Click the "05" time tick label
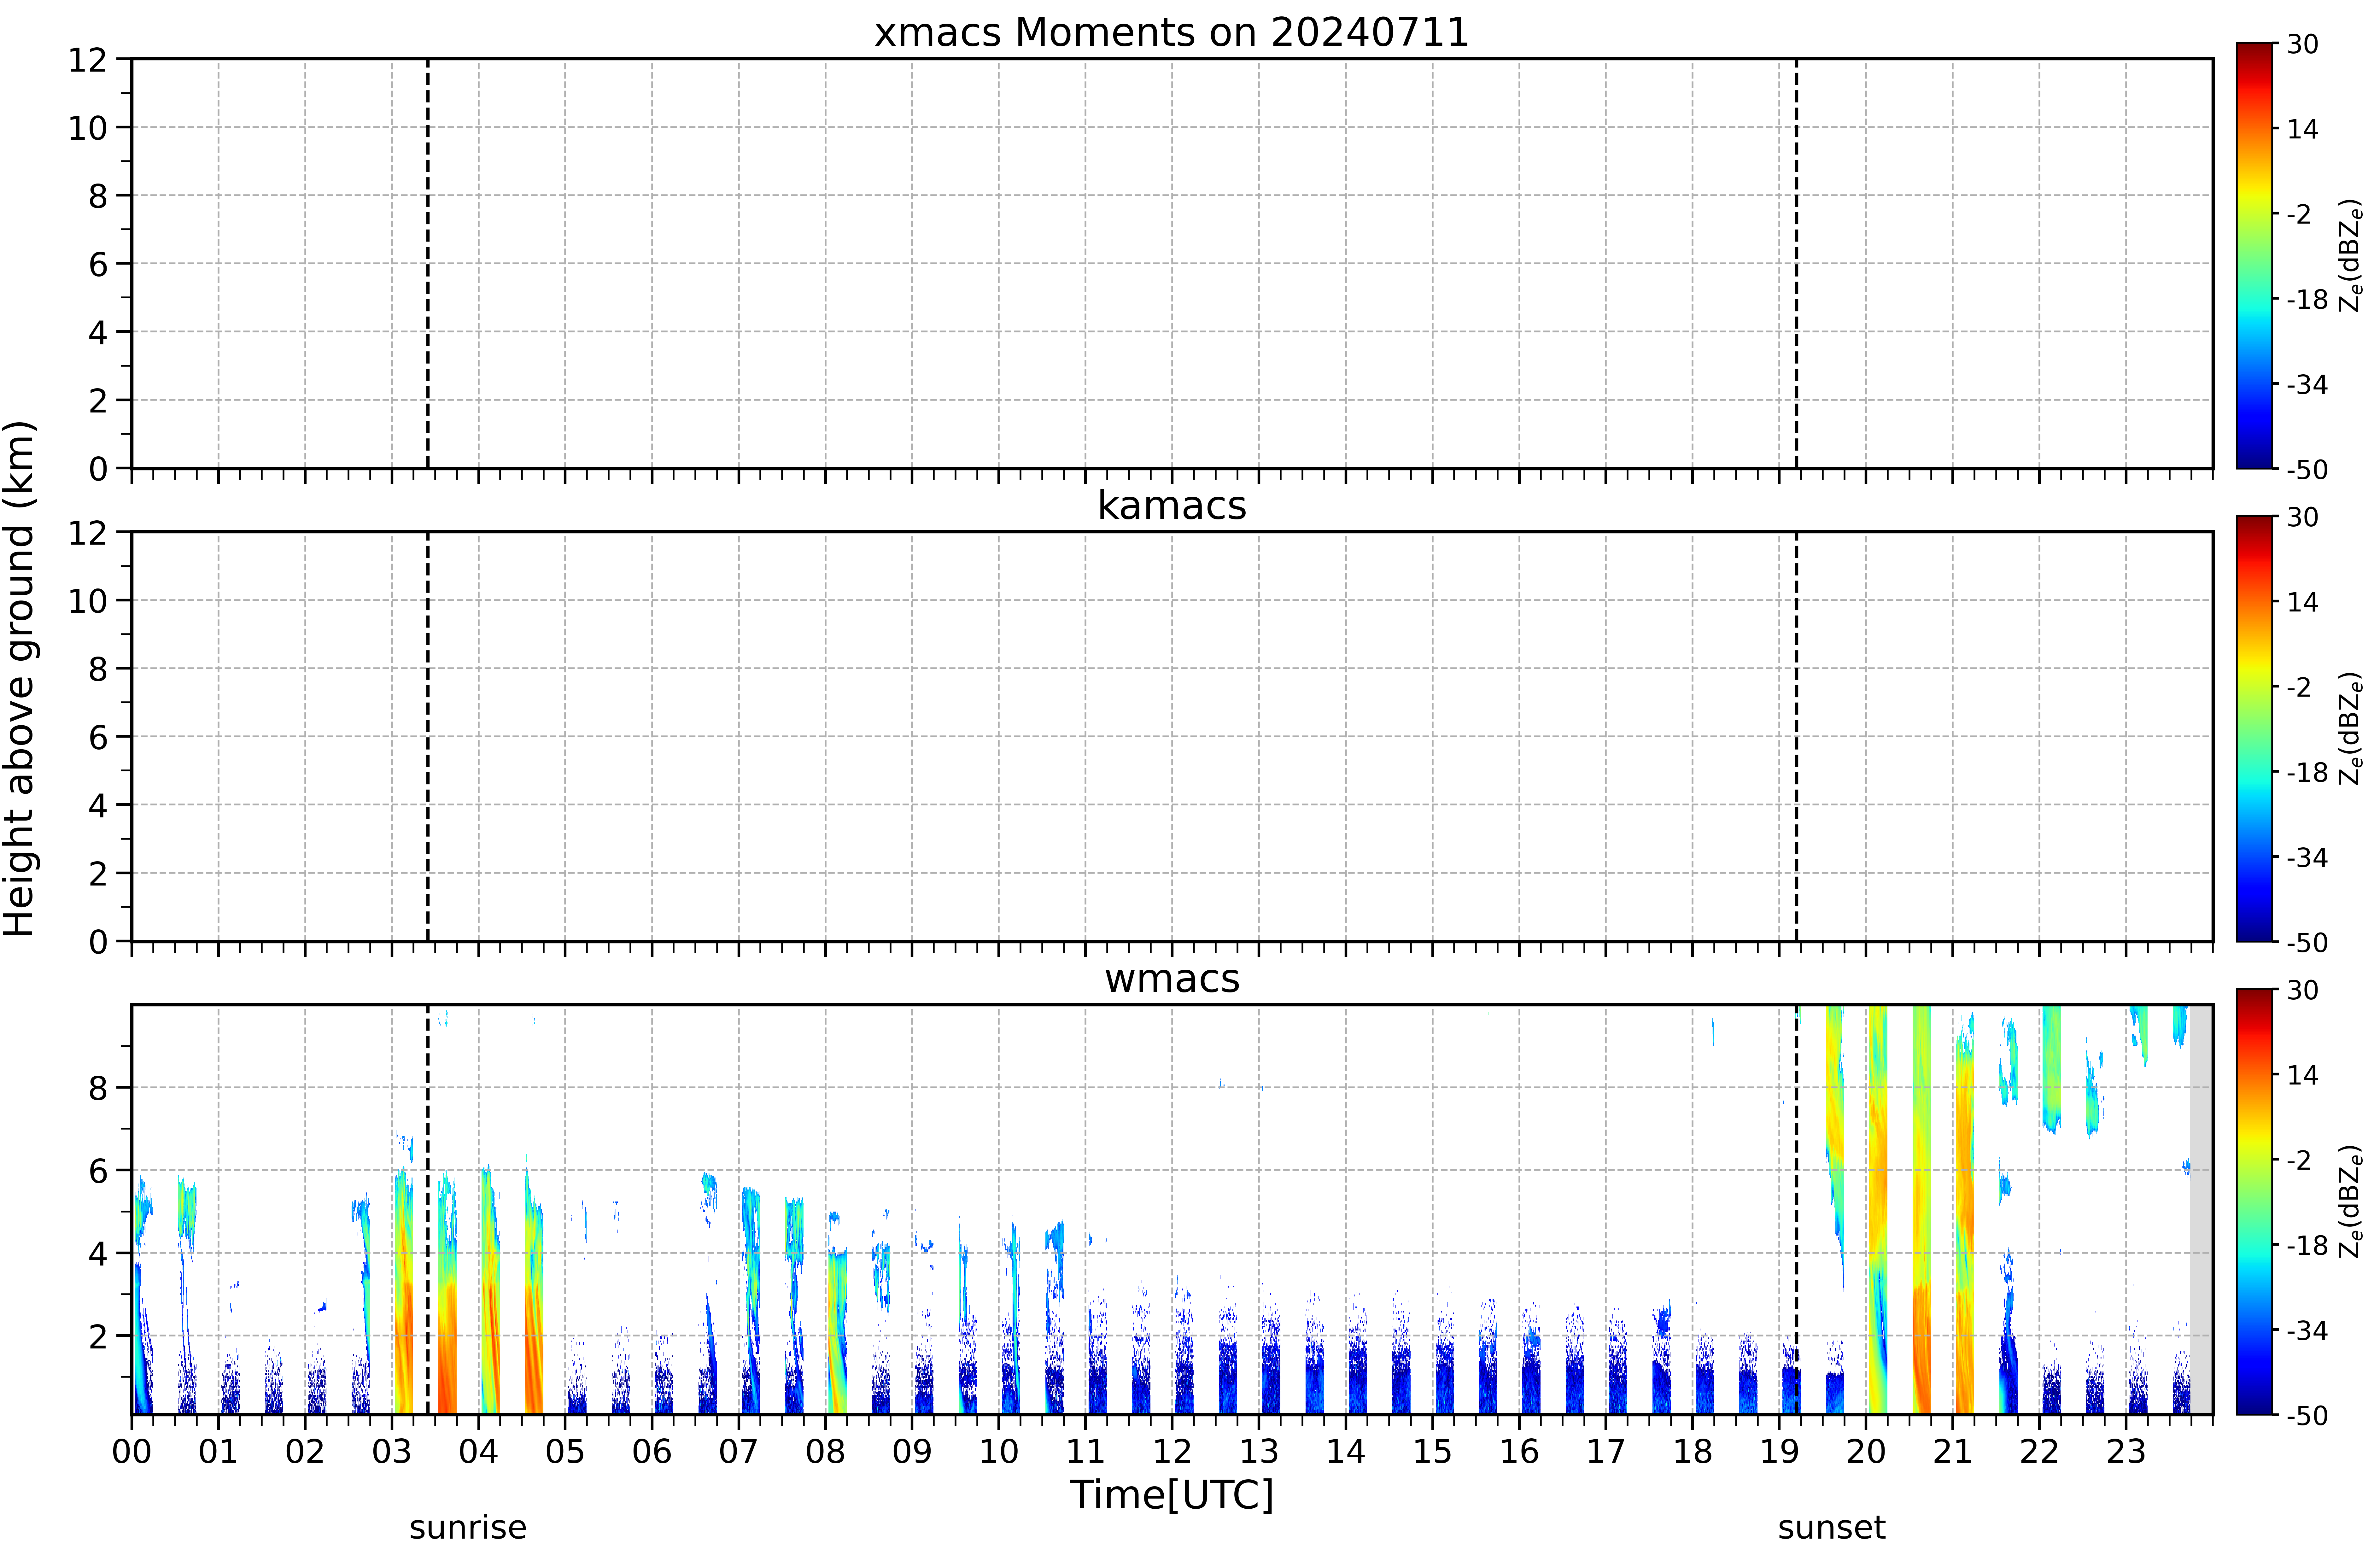 click(565, 1451)
